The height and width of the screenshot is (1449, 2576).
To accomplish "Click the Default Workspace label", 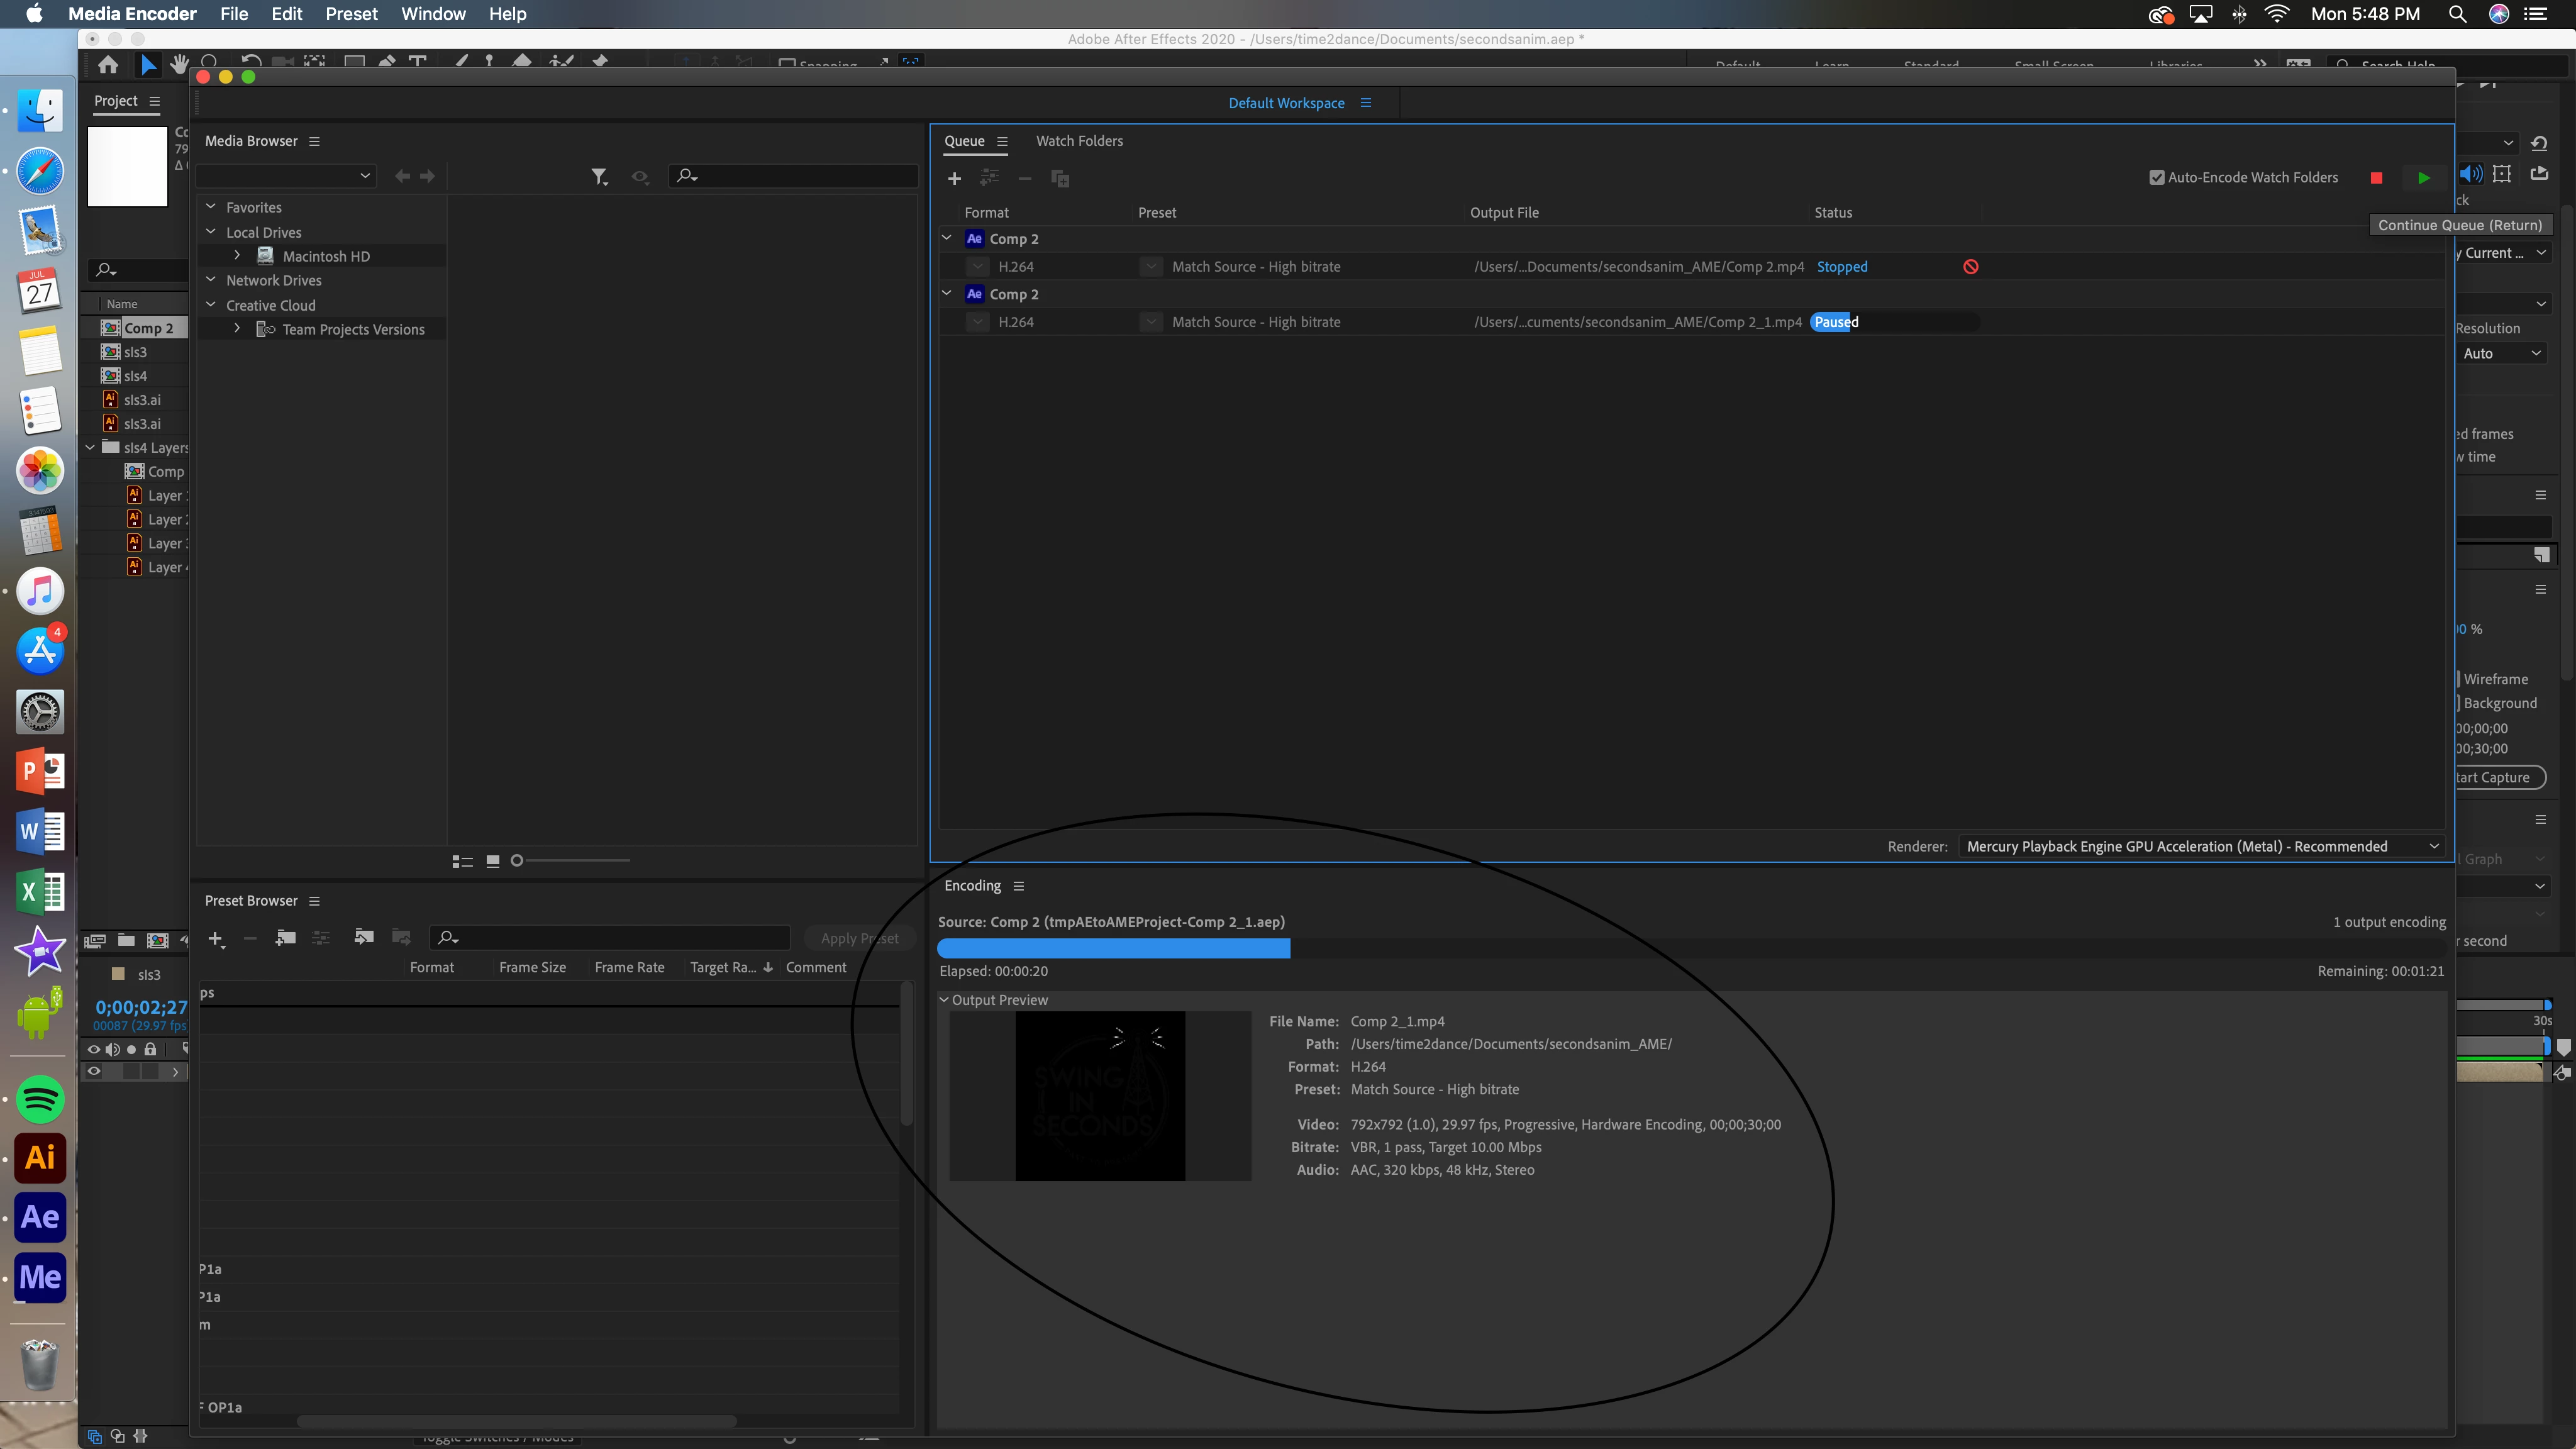I will (x=1286, y=103).
